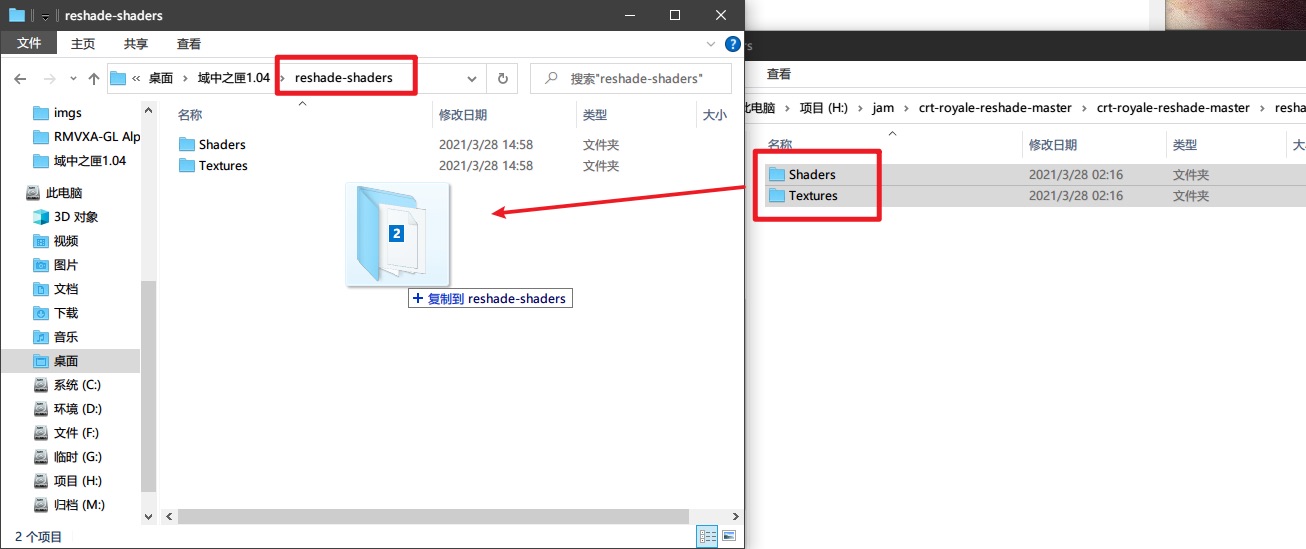1306x549 pixels.
Task: Select 此电脑 in the navigation pane
Action: 64,193
